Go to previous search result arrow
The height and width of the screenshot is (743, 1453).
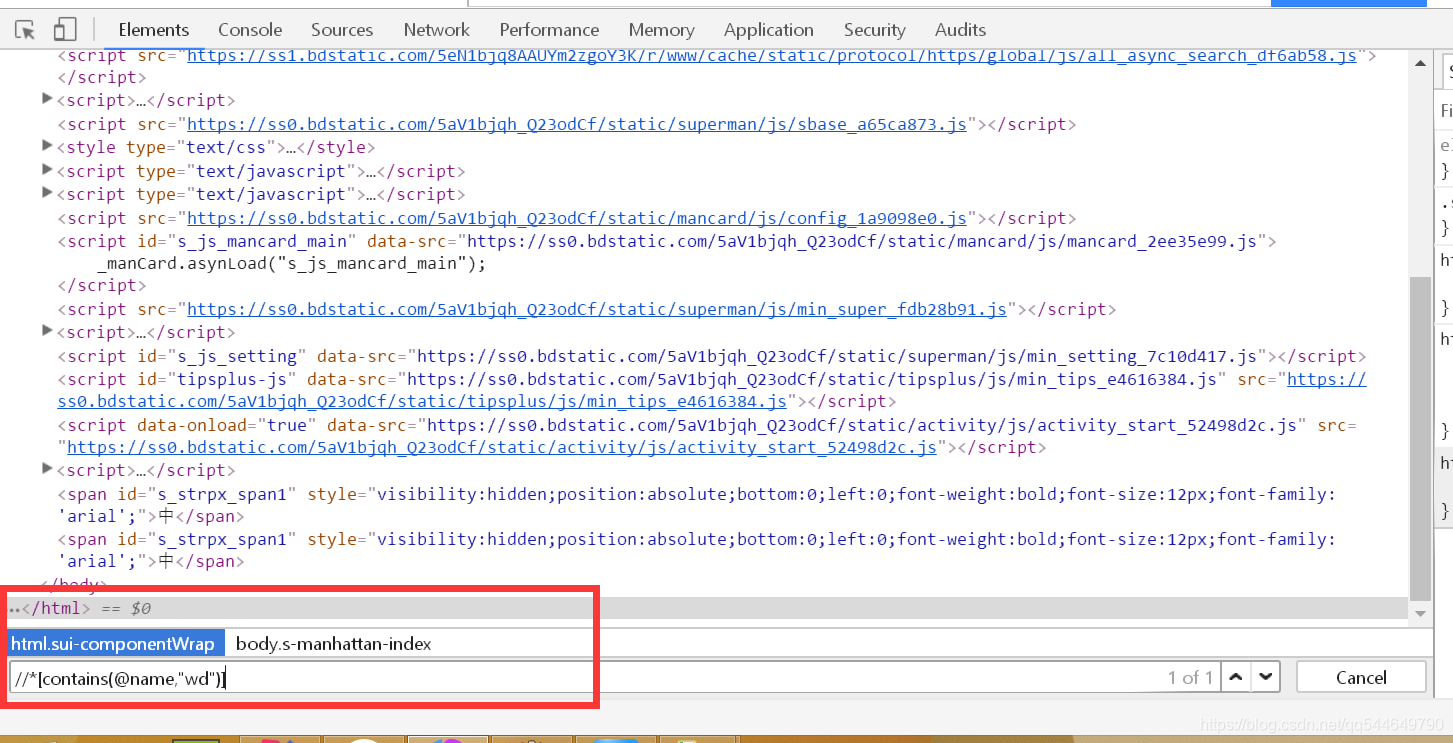tap(1237, 677)
